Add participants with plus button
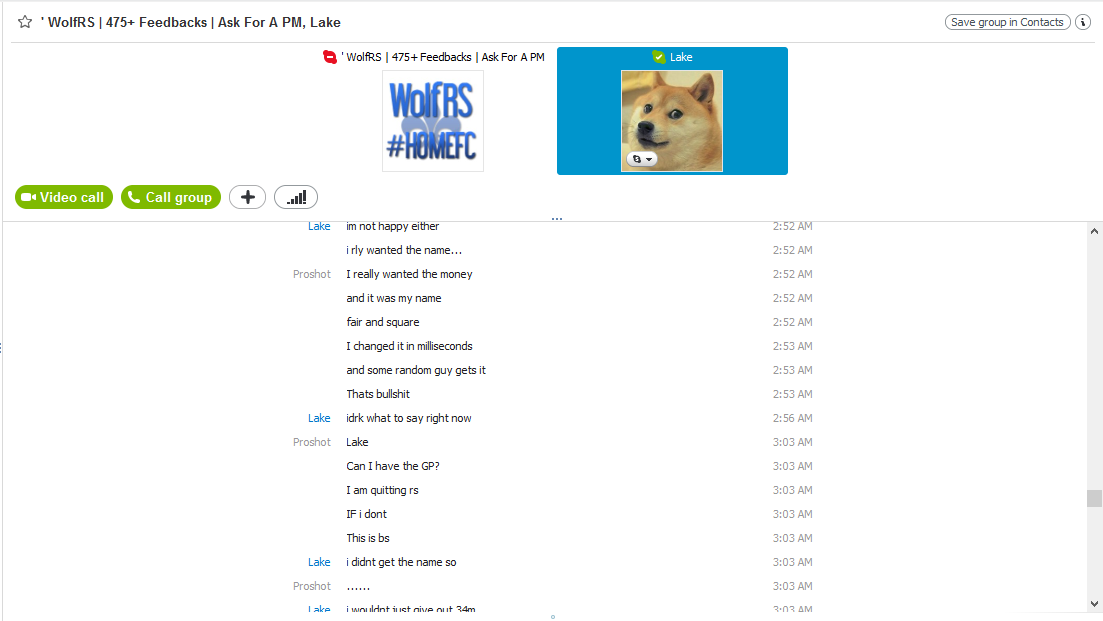Image resolution: width=1103 pixels, height=621 pixels. coord(248,198)
